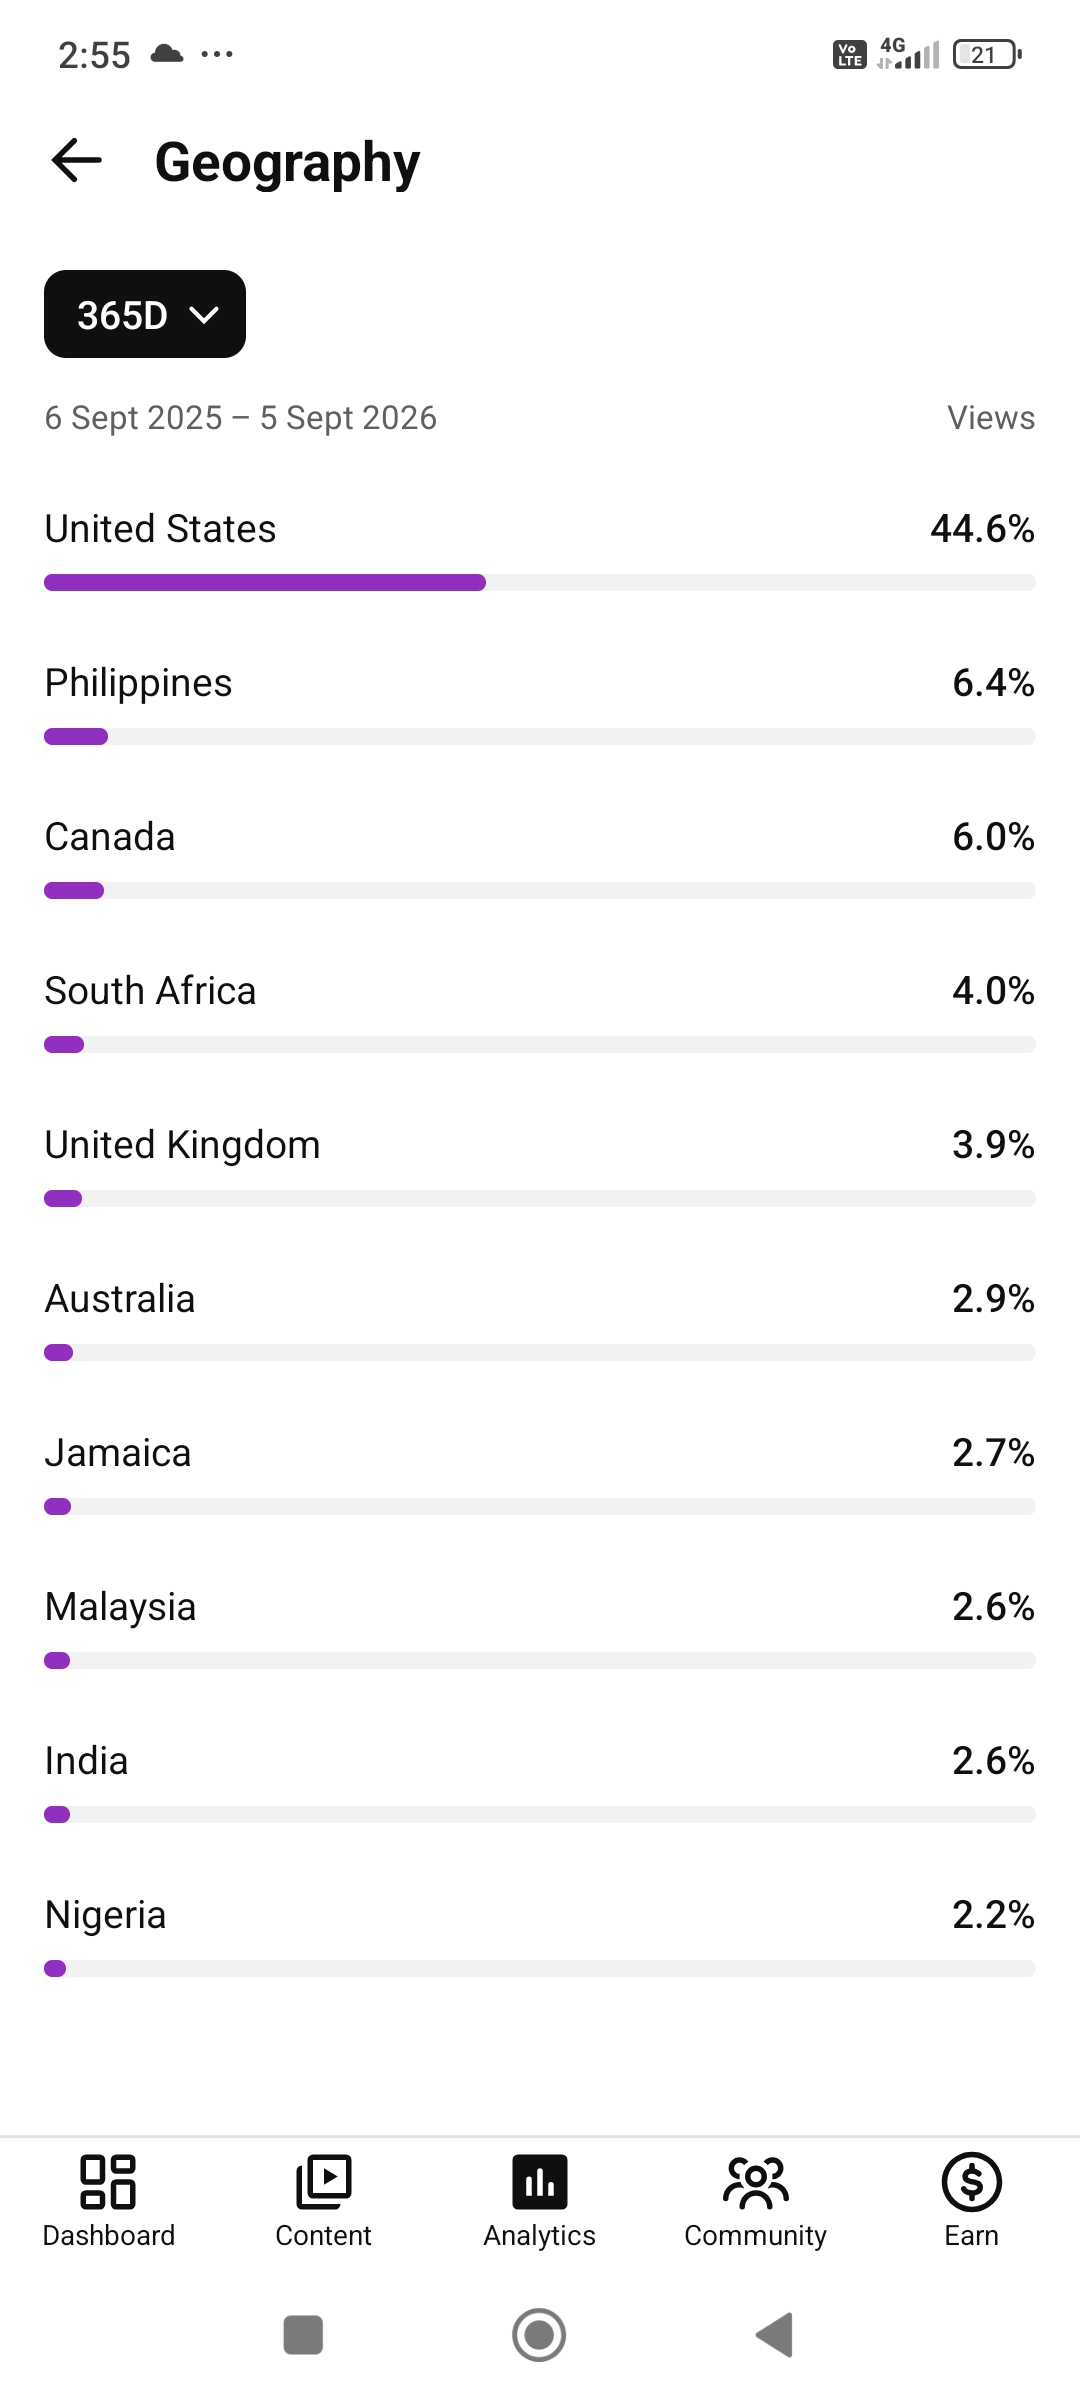Screen dimensions: 1080x2400
Task: Open the Community people icon
Action: (x=756, y=2181)
